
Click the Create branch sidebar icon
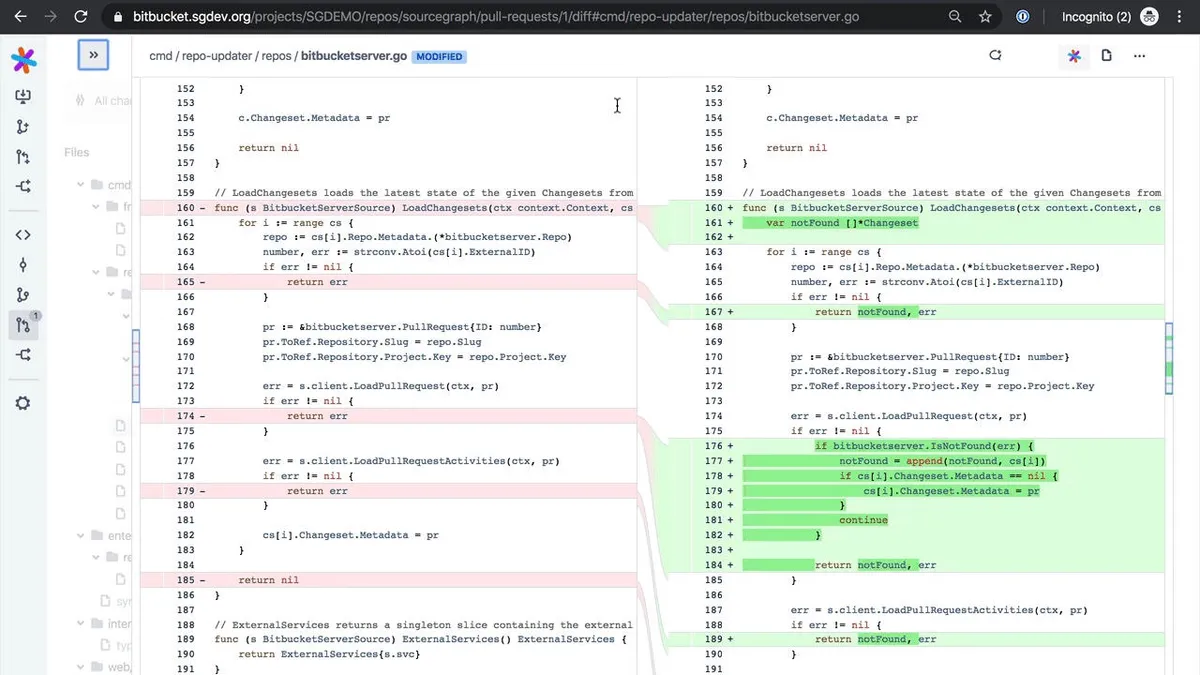point(23,127)
